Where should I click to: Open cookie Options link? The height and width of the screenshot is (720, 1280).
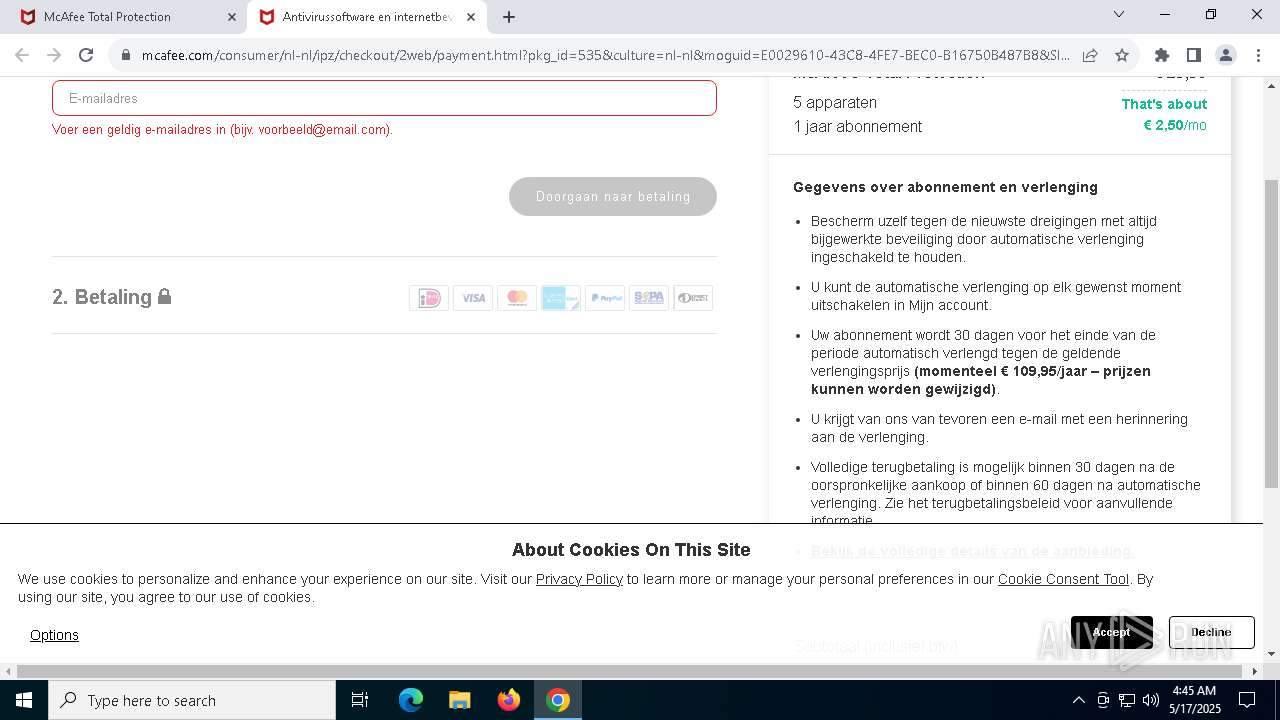pos(54,635)
